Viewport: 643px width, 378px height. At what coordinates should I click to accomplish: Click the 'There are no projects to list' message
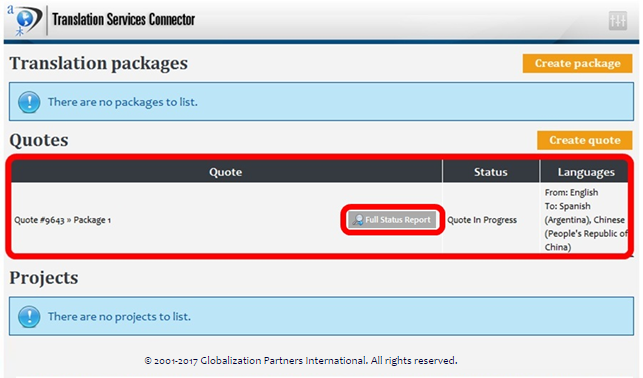[x=119, y=317]
